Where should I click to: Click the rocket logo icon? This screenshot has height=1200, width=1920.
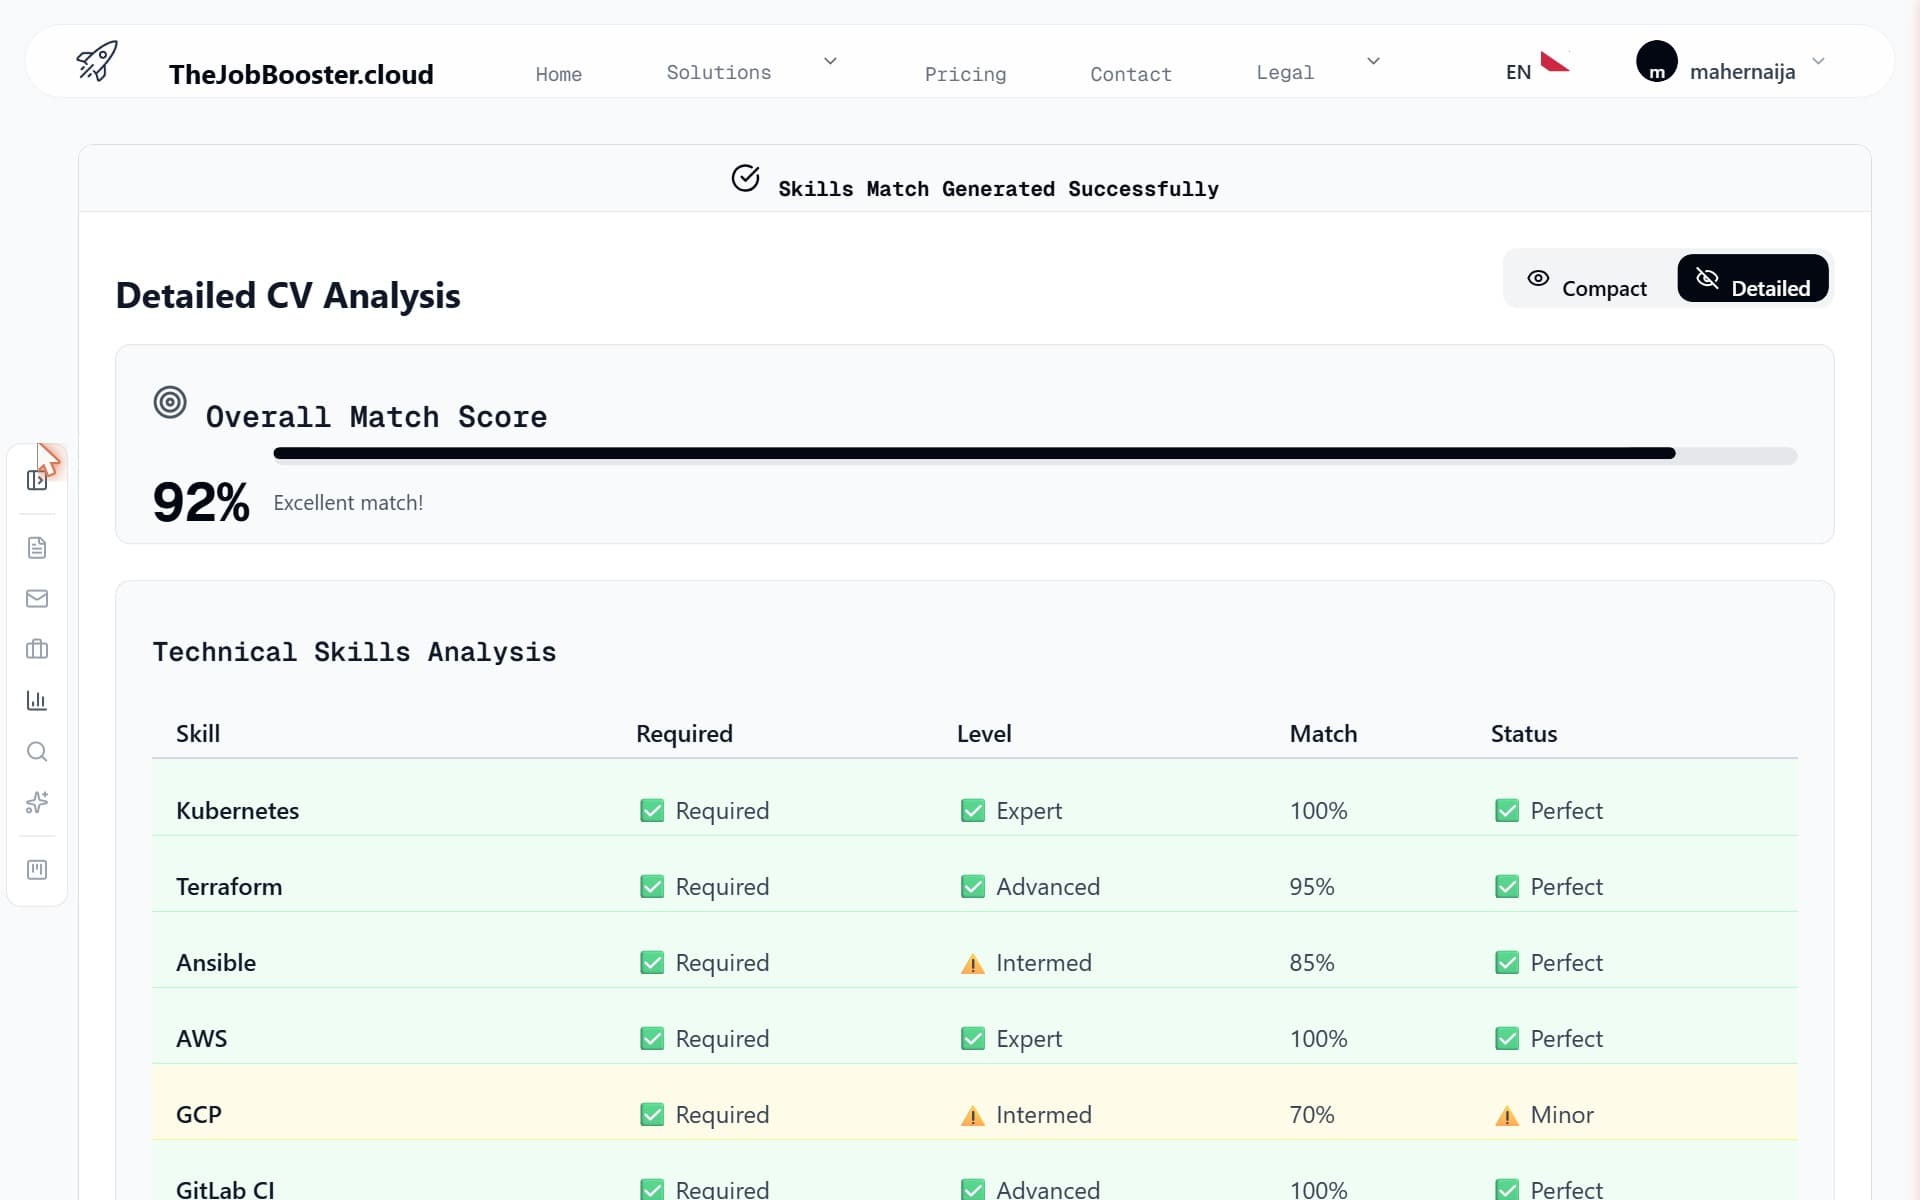pos(97,61)
